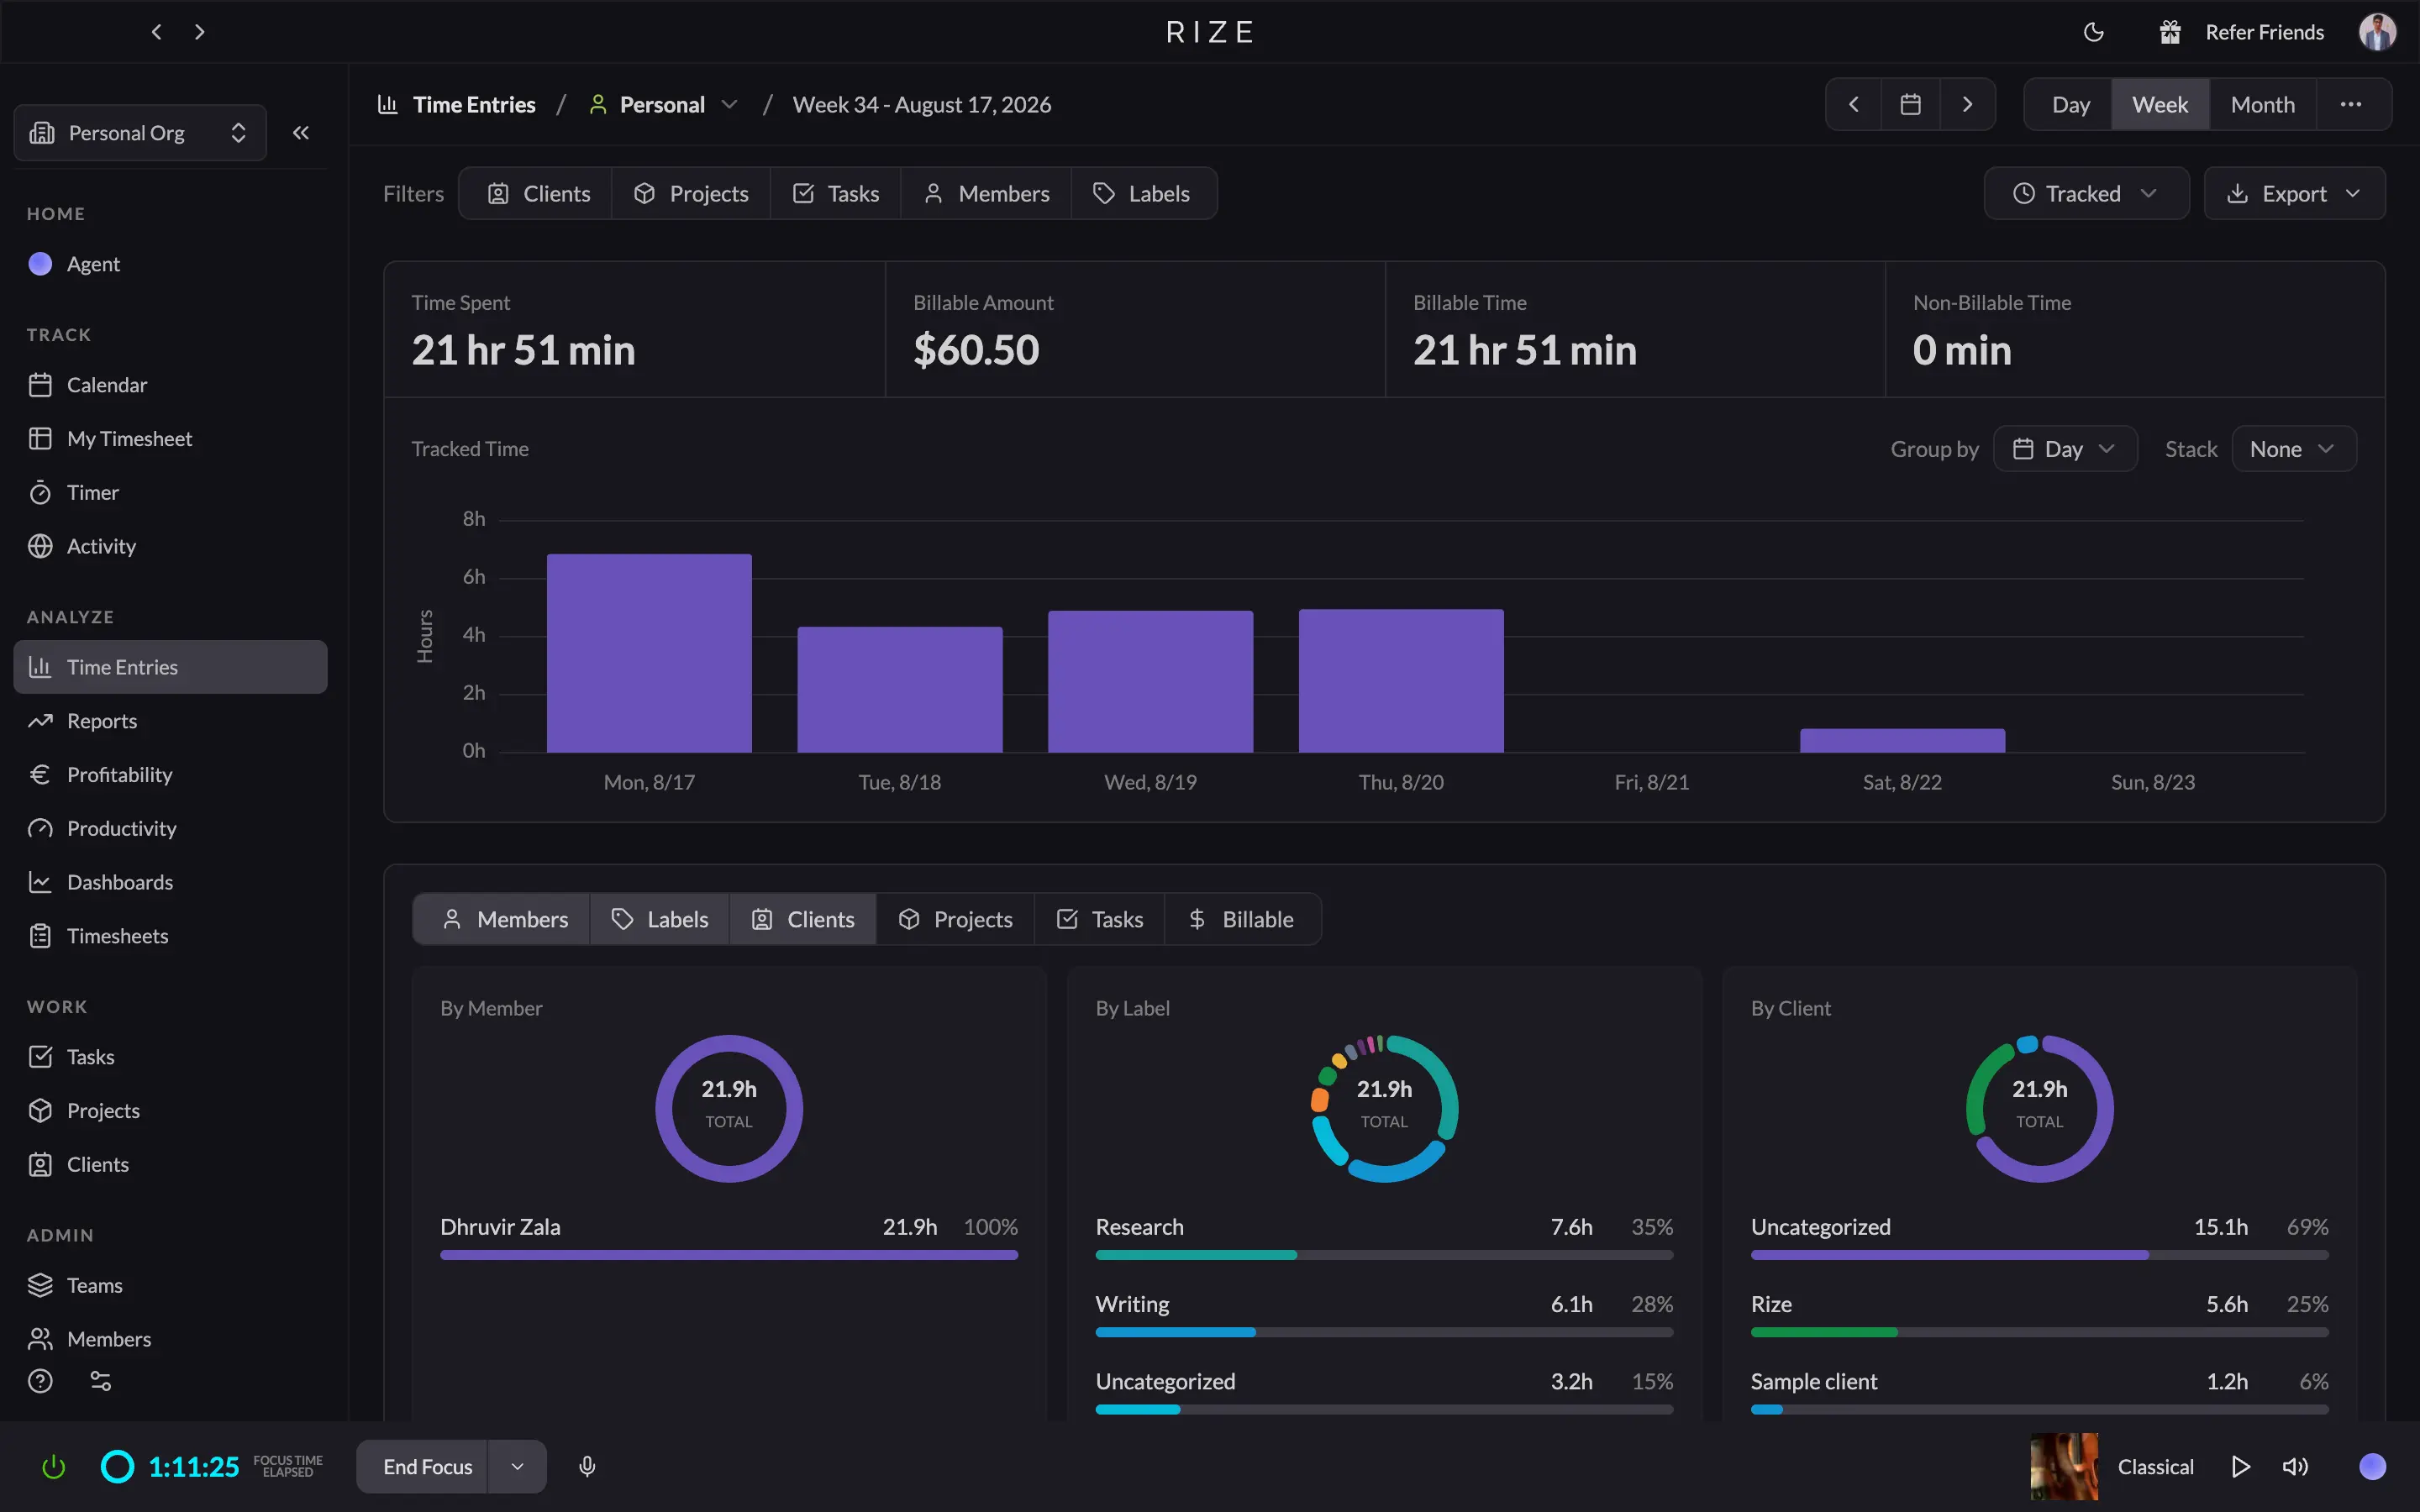
Task: Open sidebar settings sliders icon
Action: (101, 1381)
